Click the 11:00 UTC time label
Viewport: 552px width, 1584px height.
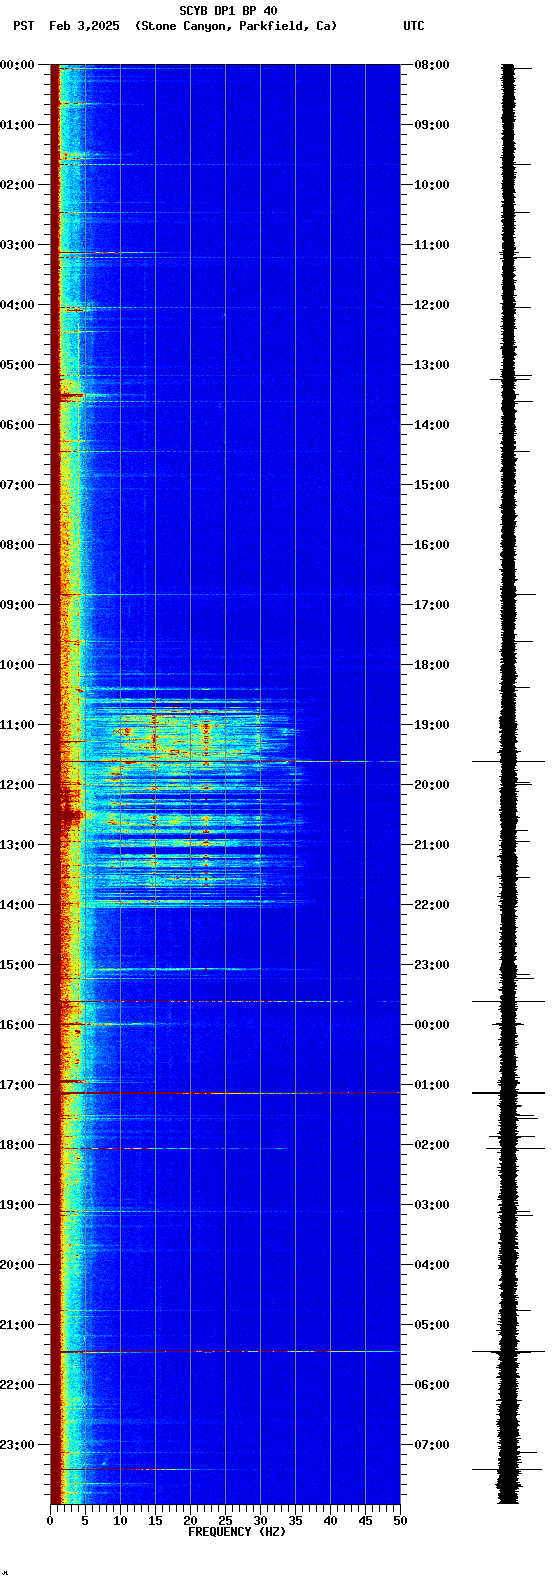[x=432, y=245]
